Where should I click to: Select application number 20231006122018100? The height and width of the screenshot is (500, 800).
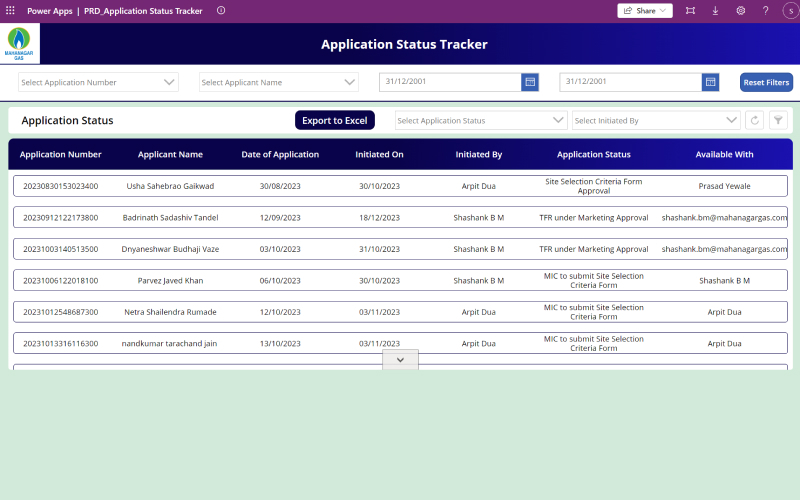pos(61,281)
